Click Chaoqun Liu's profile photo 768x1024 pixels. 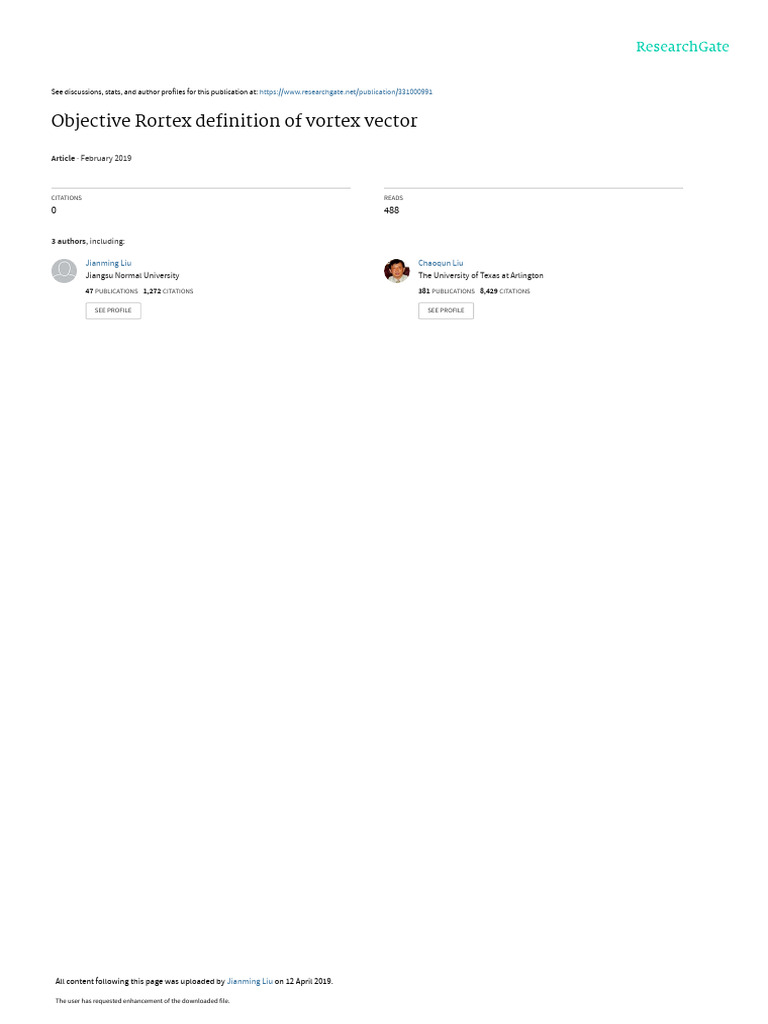[396, 270]
